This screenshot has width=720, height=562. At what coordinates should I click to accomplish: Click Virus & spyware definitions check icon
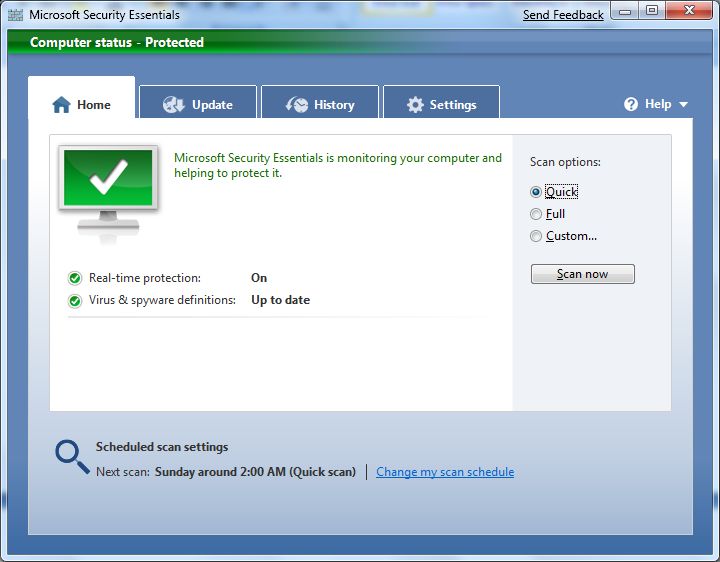[75, 301]
